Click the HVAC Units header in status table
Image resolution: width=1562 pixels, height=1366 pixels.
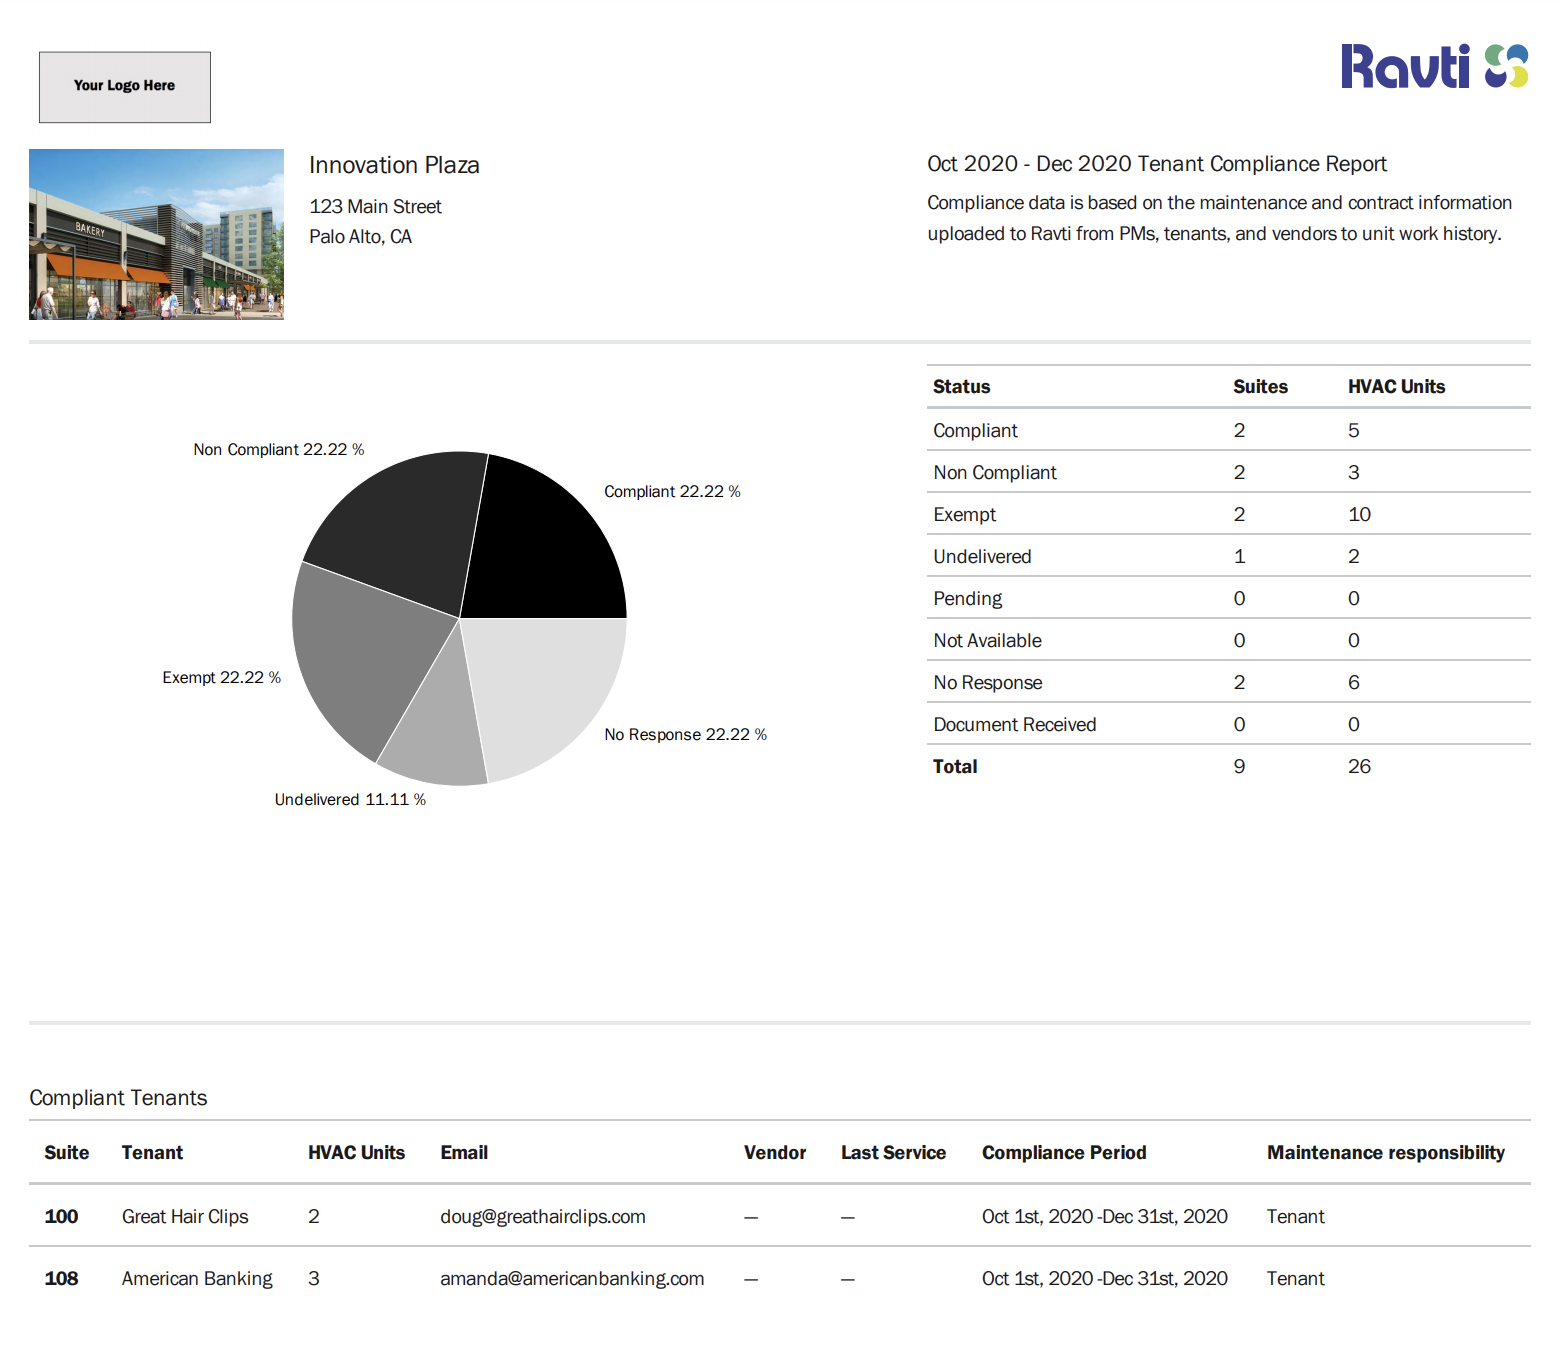pyautogui.click(x=1396, y=386)
